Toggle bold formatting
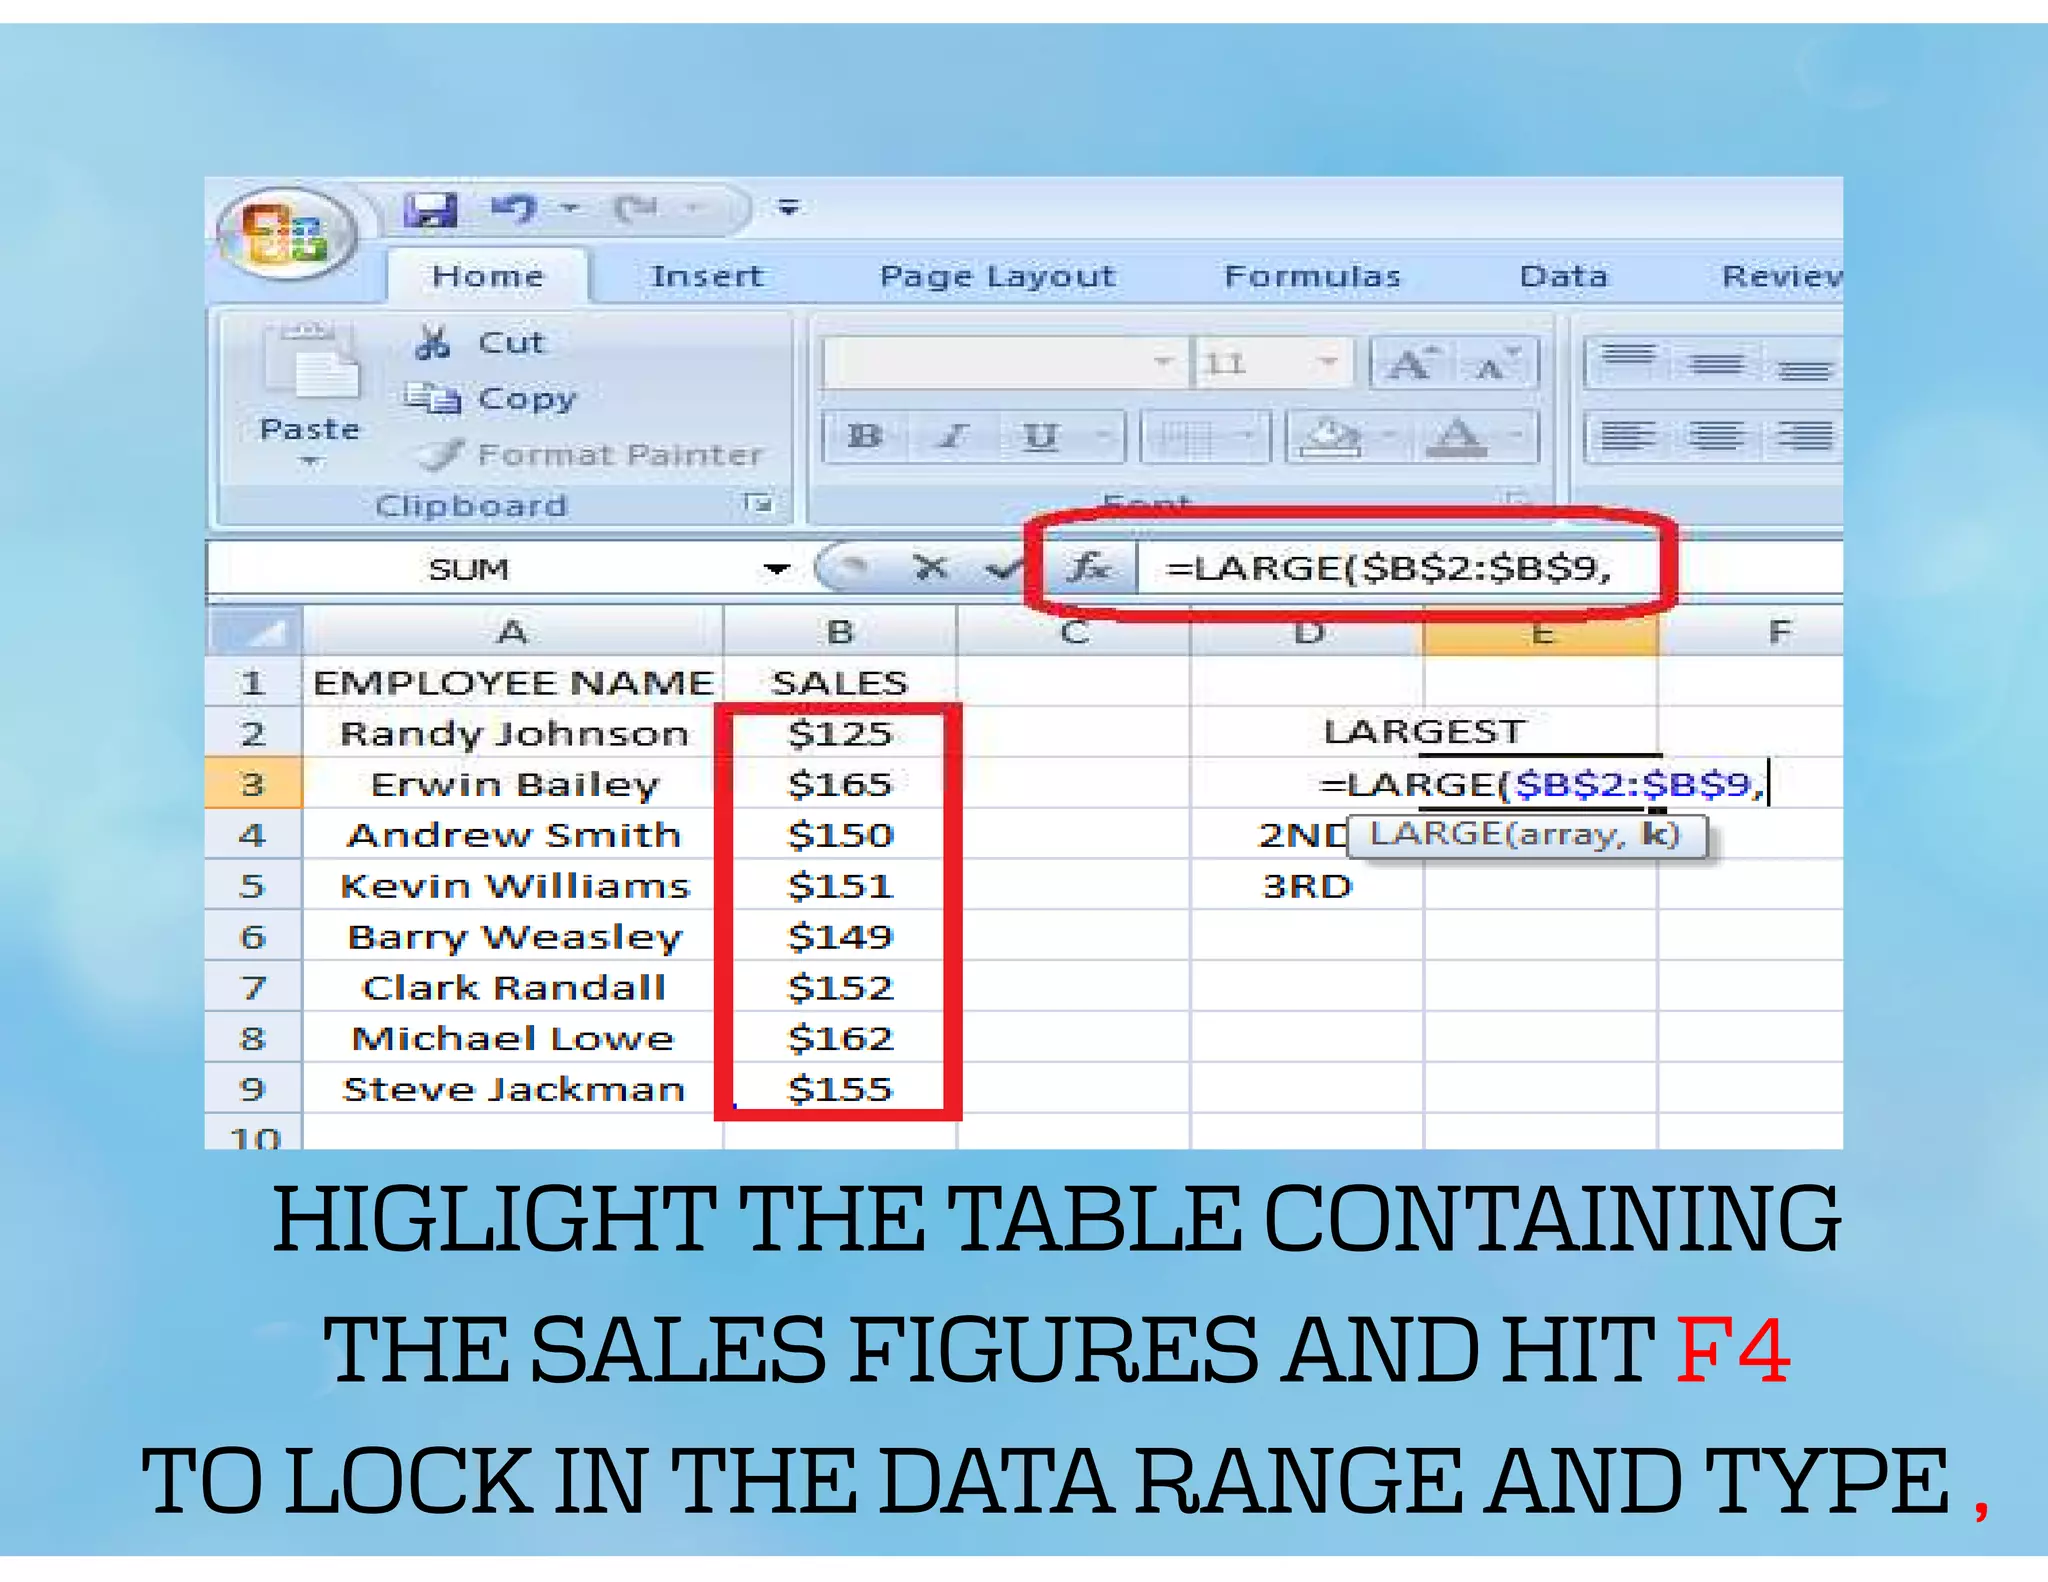Viewport: 2048px width, 1582px height. coord(864,436)
